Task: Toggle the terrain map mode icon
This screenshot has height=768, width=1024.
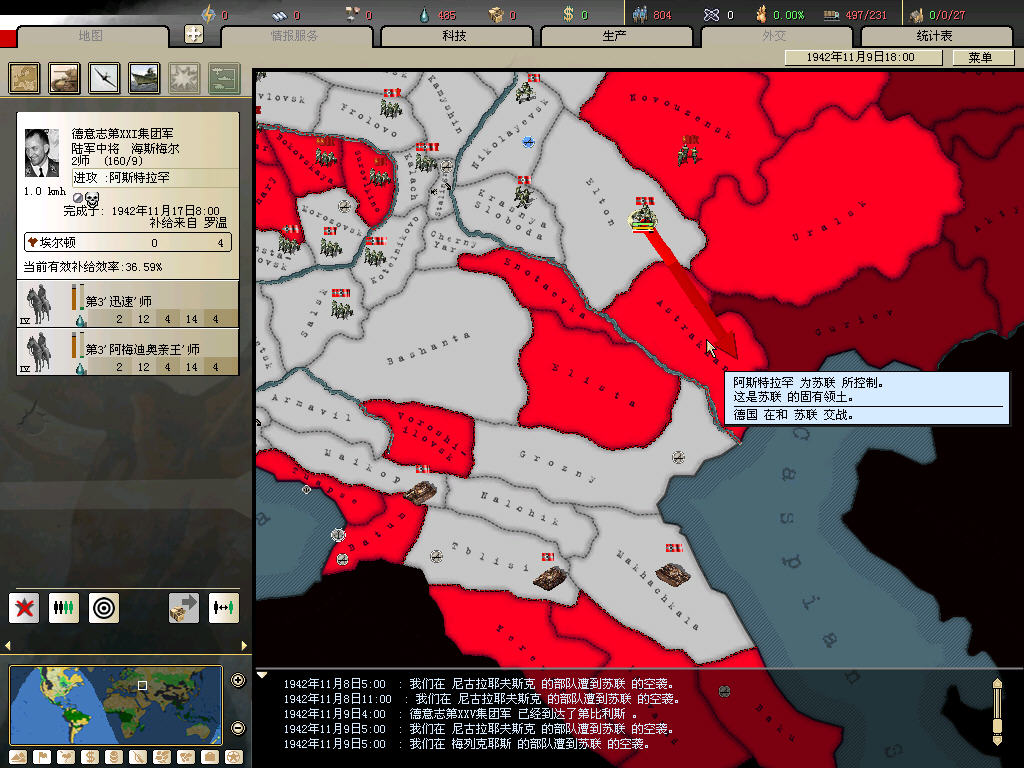Action: (18, 756)
